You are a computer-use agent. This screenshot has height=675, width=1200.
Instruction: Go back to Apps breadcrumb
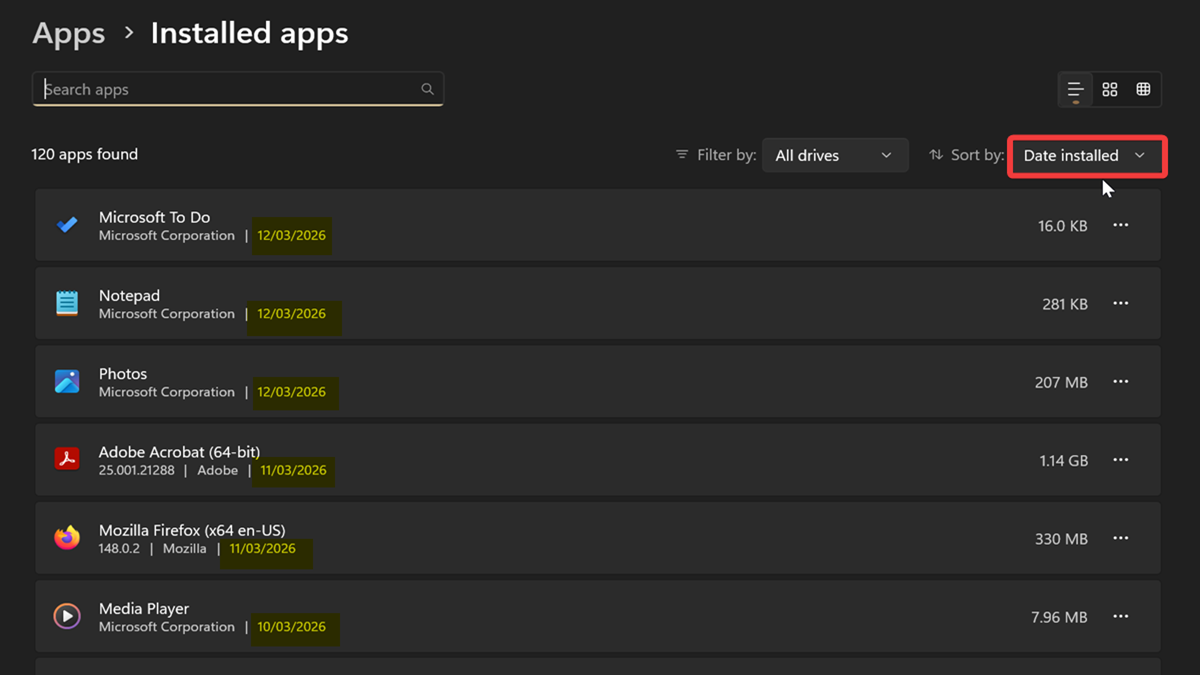[x=68, y=33]
